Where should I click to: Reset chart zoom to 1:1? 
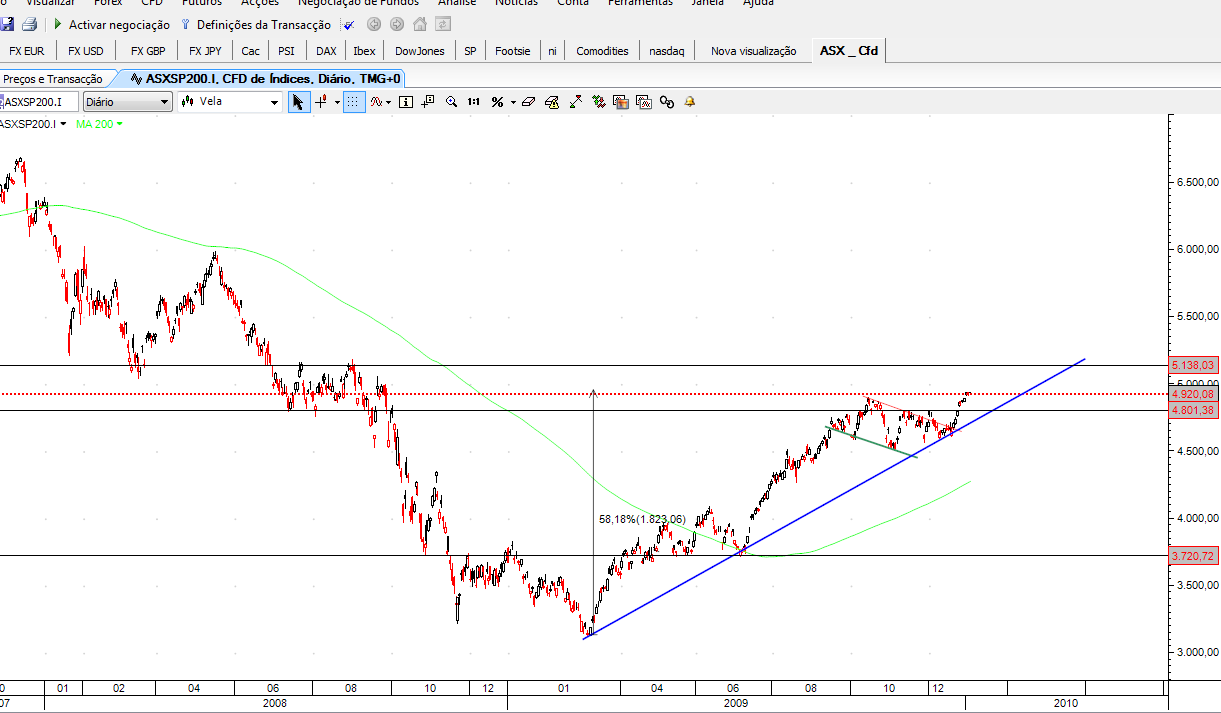tap(474, 101)
